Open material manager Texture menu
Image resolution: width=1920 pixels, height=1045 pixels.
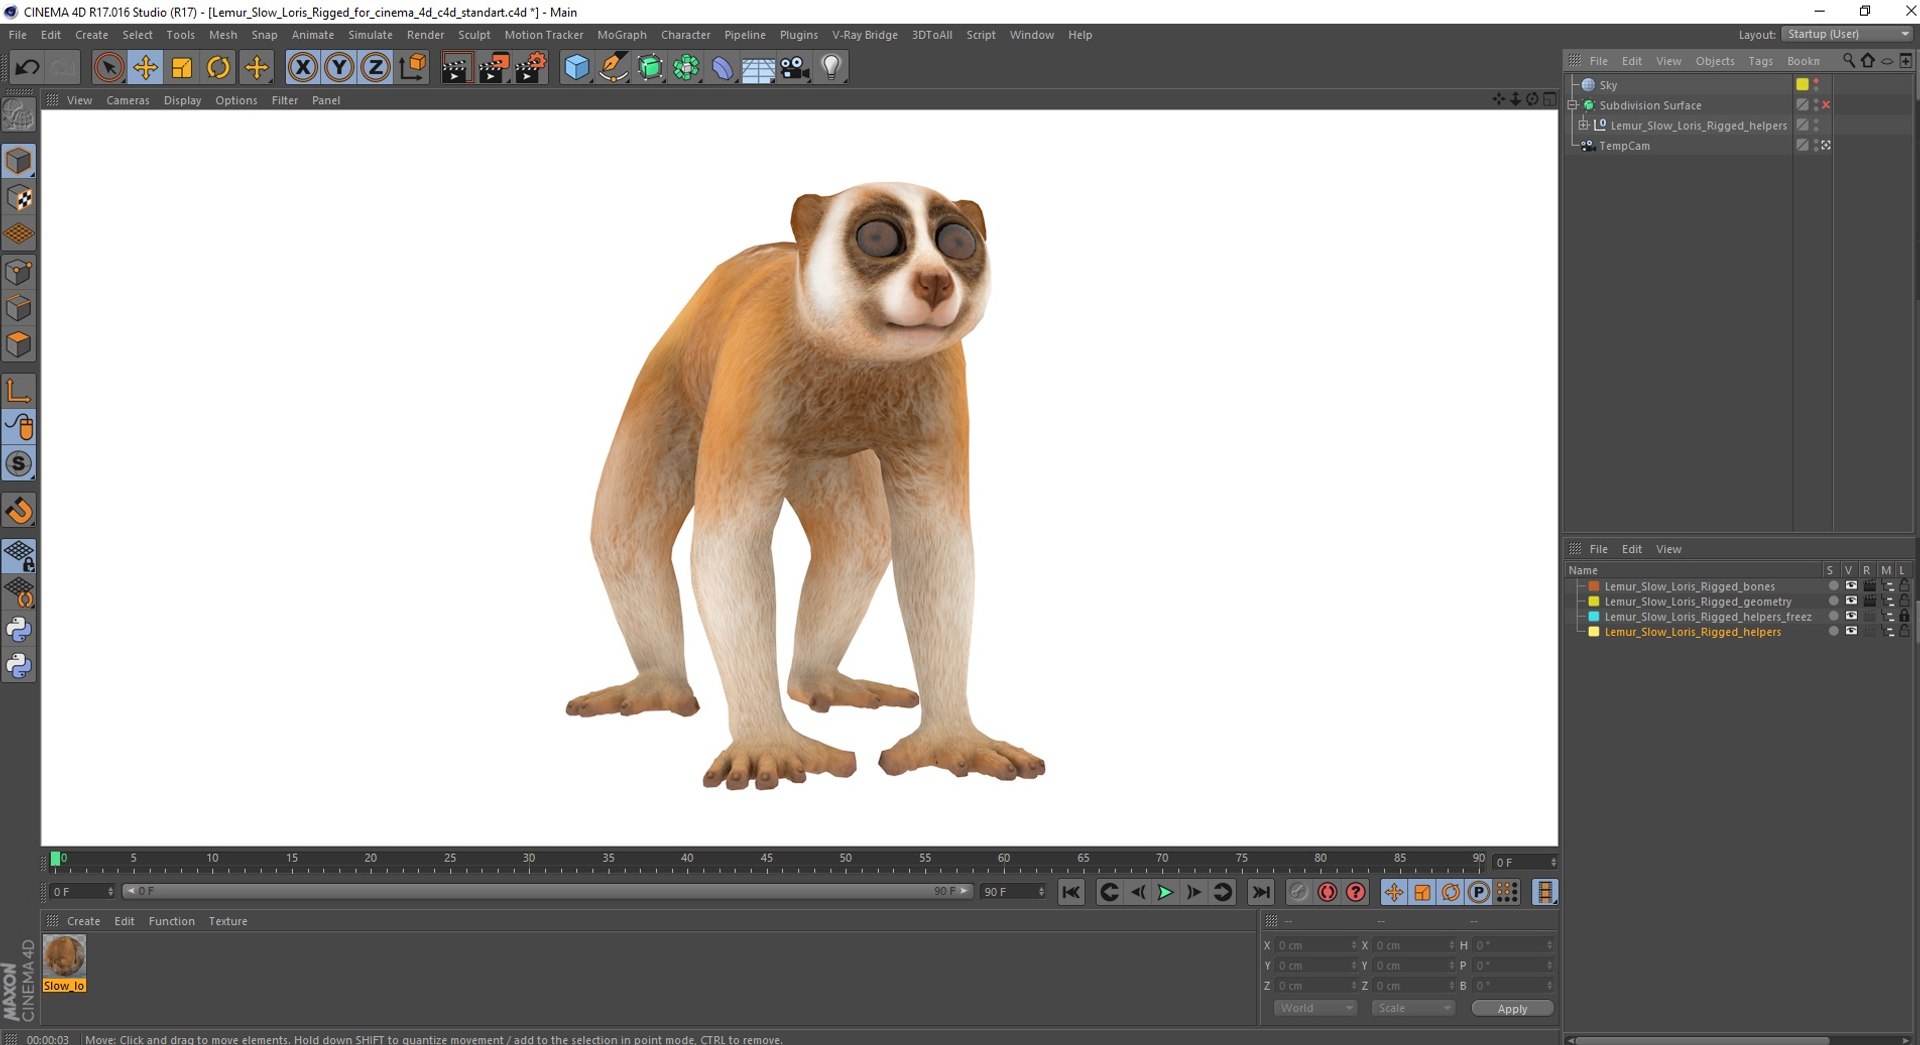(228, 921)
